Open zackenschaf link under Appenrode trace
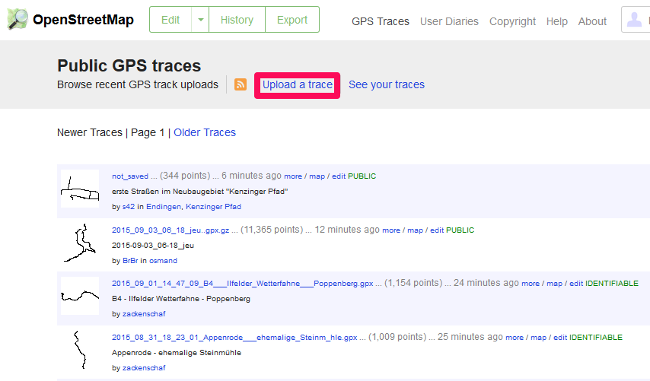The image size is (650, 381). point(144,368)
